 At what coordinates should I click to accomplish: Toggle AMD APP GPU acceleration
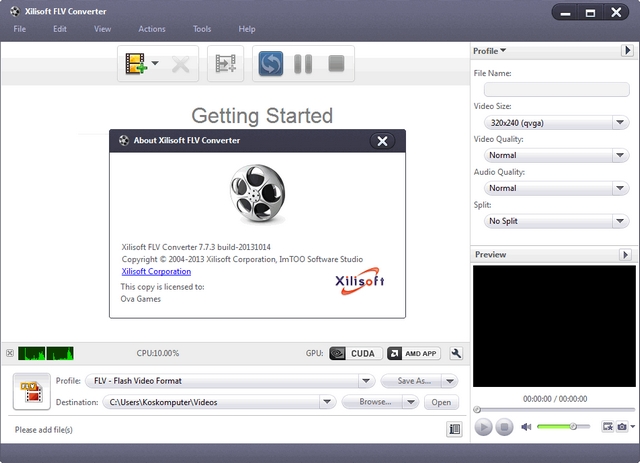click(413, 354)
